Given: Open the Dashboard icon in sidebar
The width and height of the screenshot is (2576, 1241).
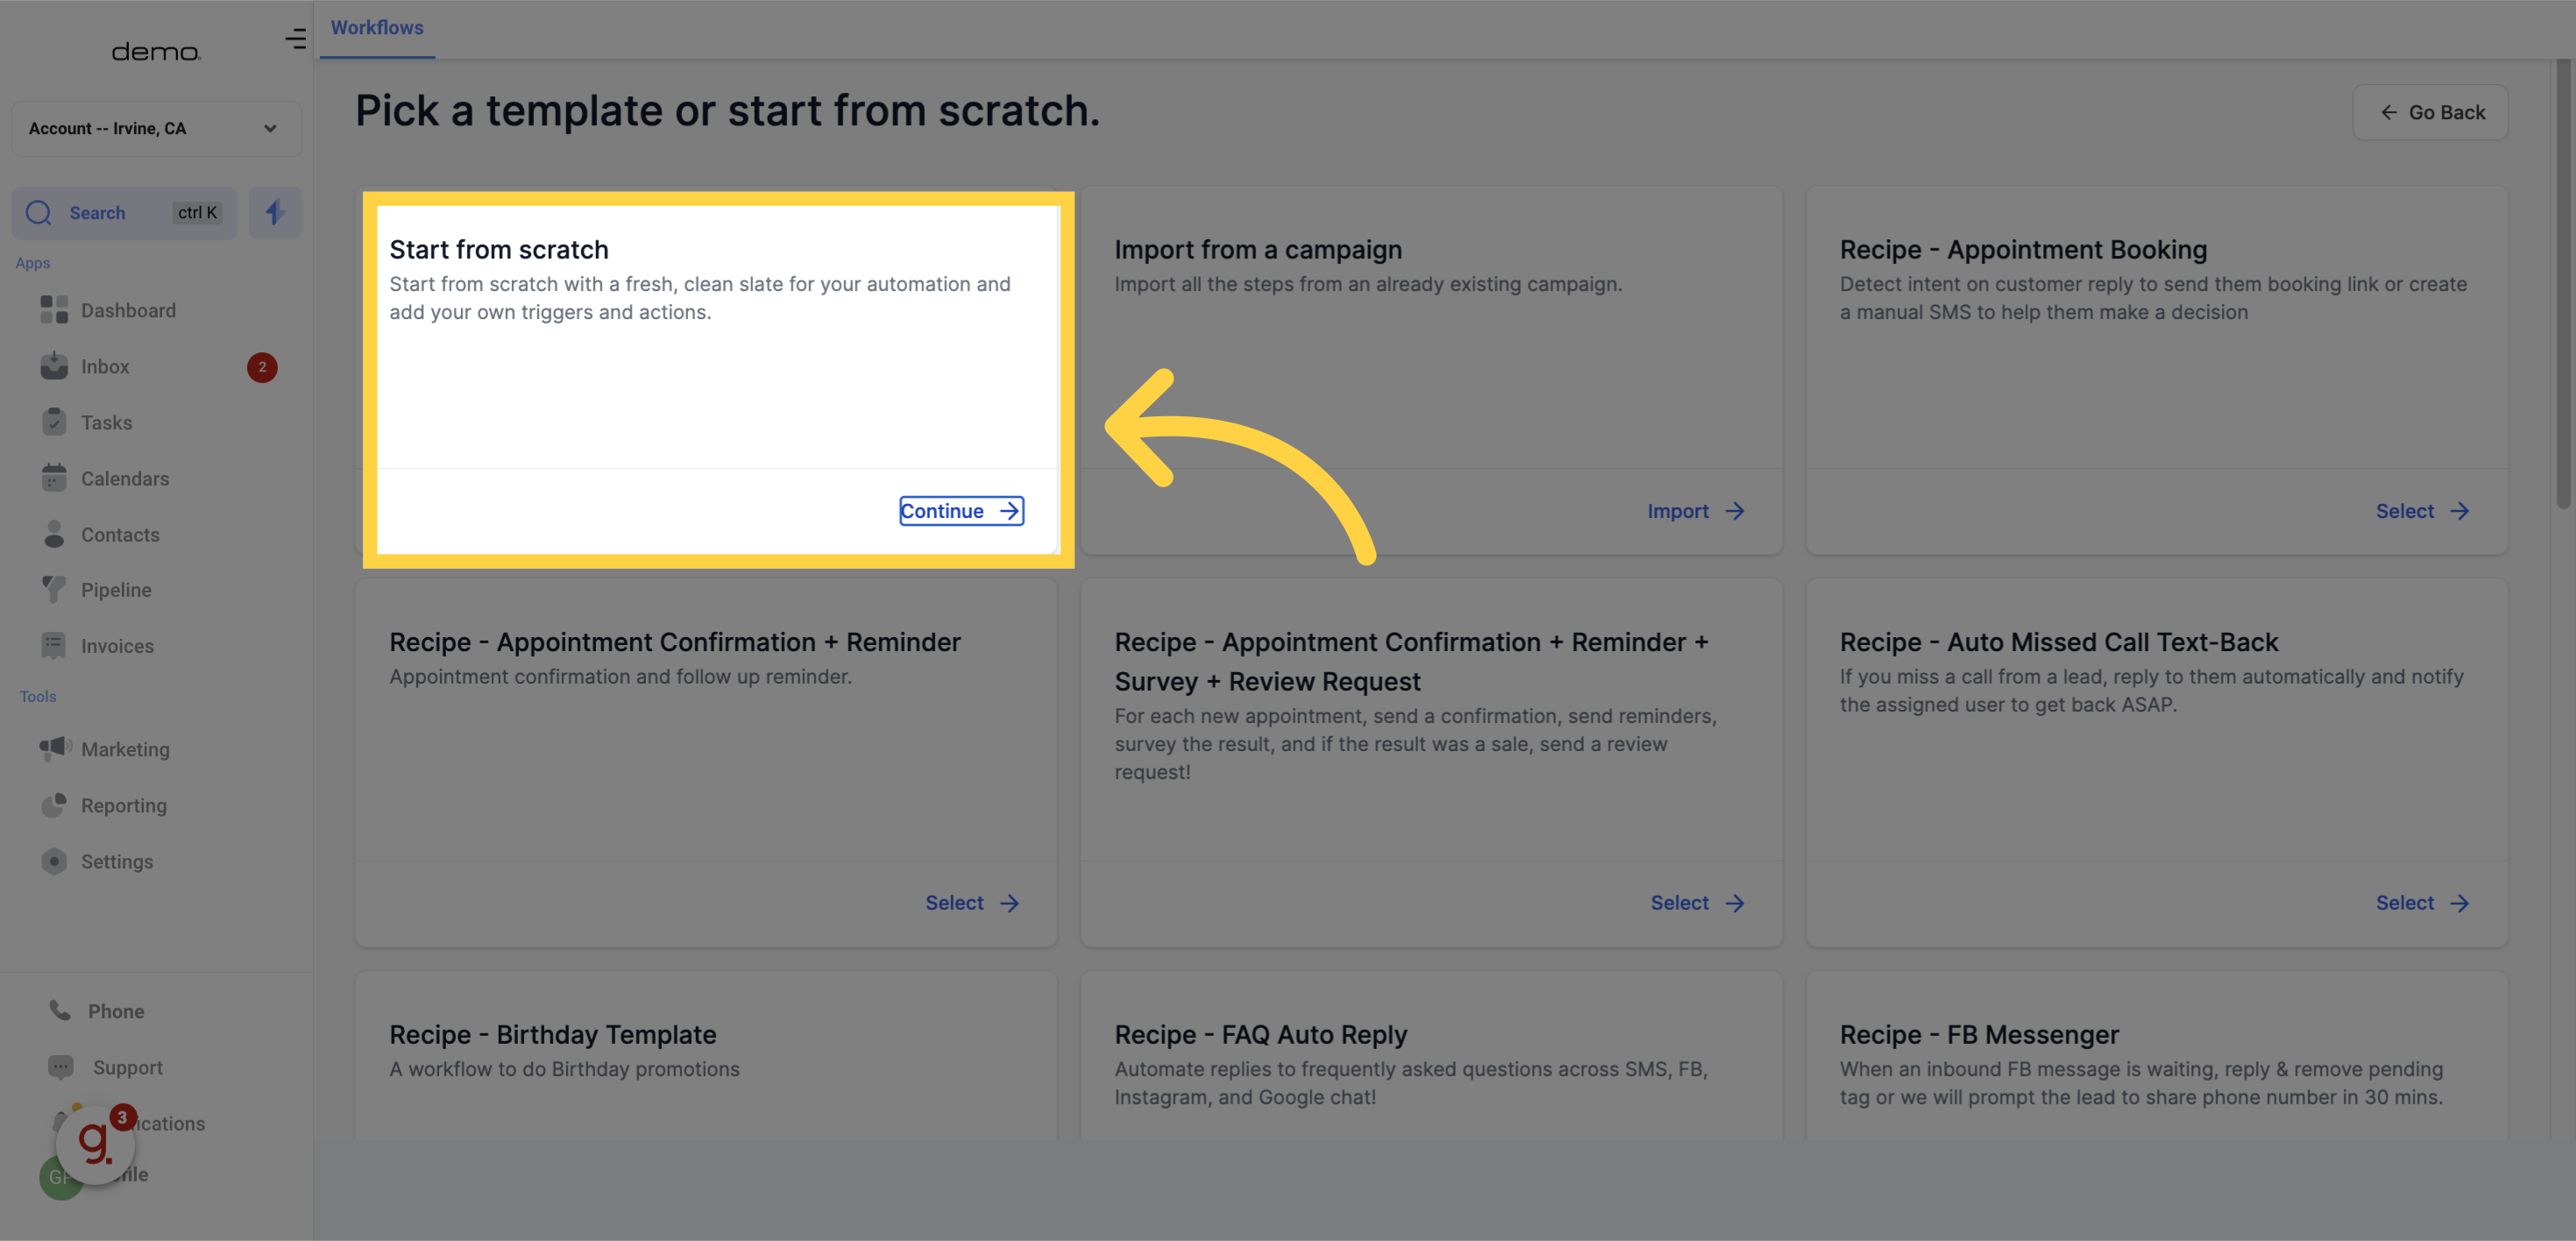Looking at the screenshot, I should tap(54, 310).
